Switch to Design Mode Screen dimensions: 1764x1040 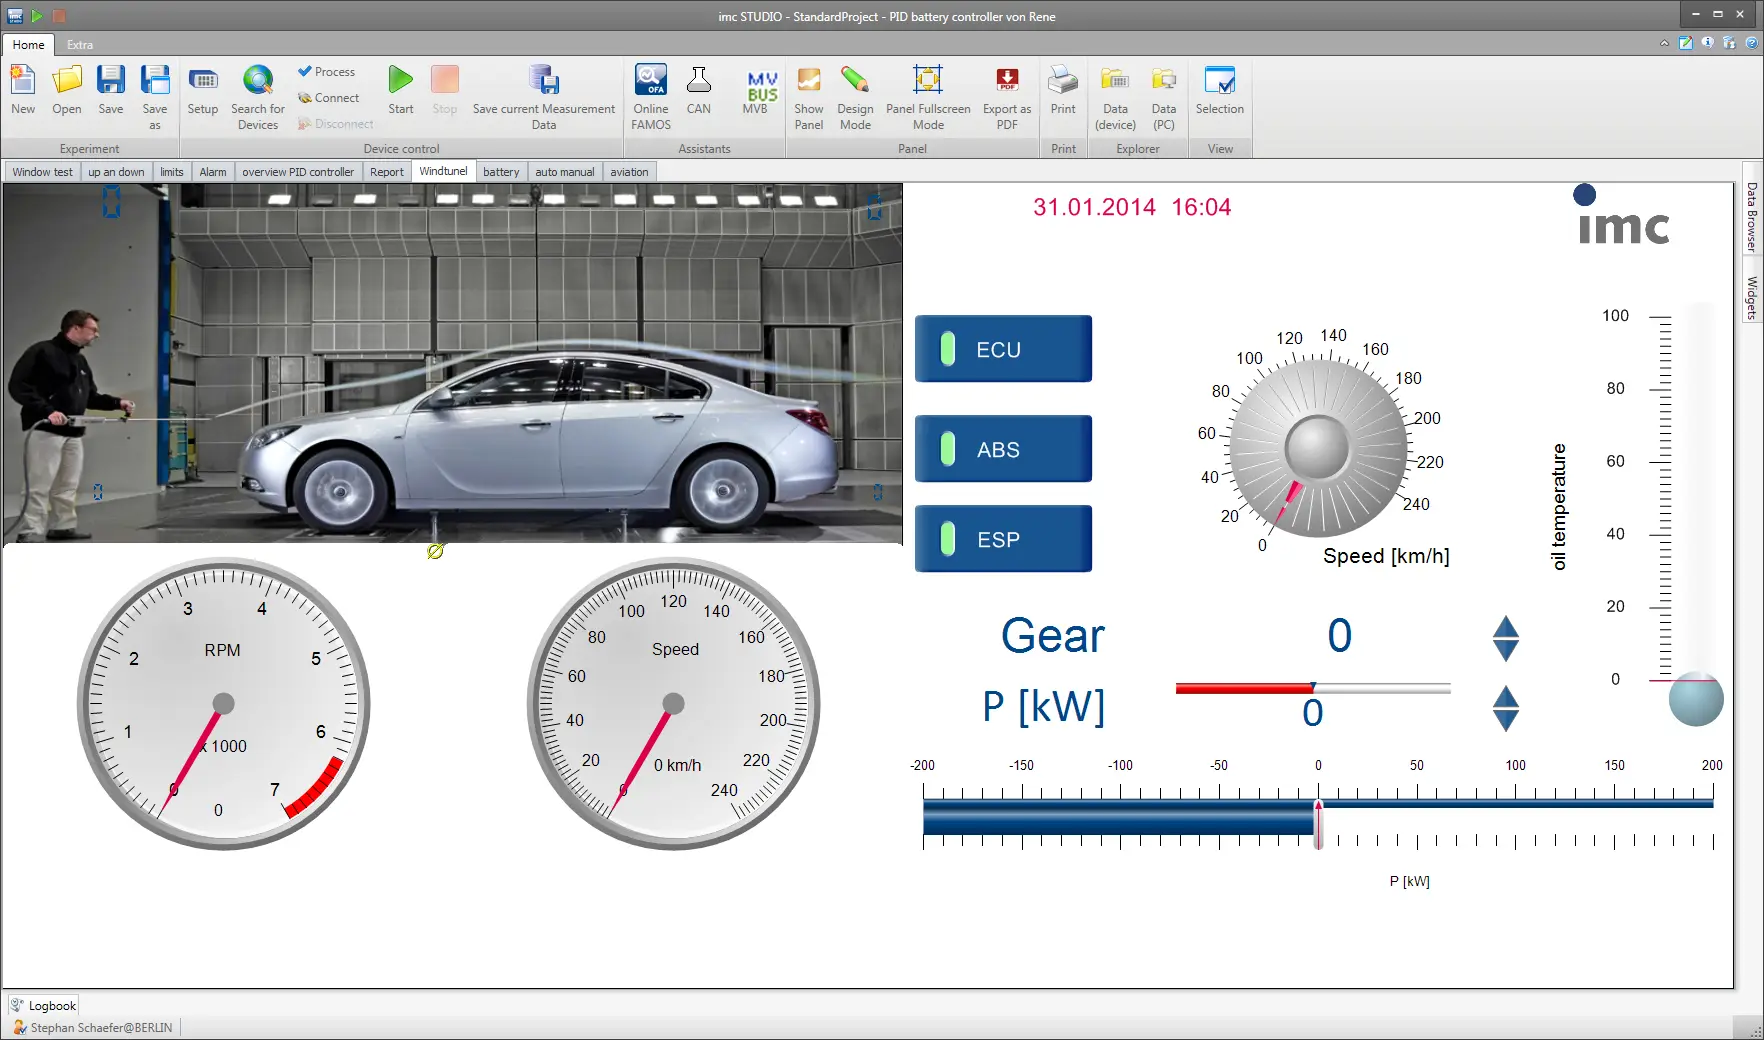click(x=855, y=97)
